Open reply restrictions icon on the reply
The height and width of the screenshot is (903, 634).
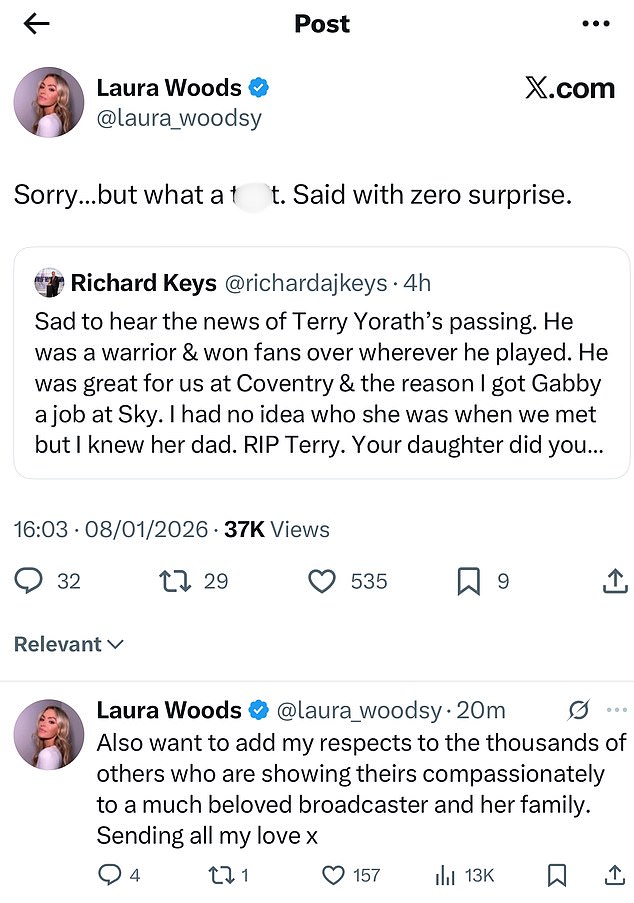click(x=578, y=710)
